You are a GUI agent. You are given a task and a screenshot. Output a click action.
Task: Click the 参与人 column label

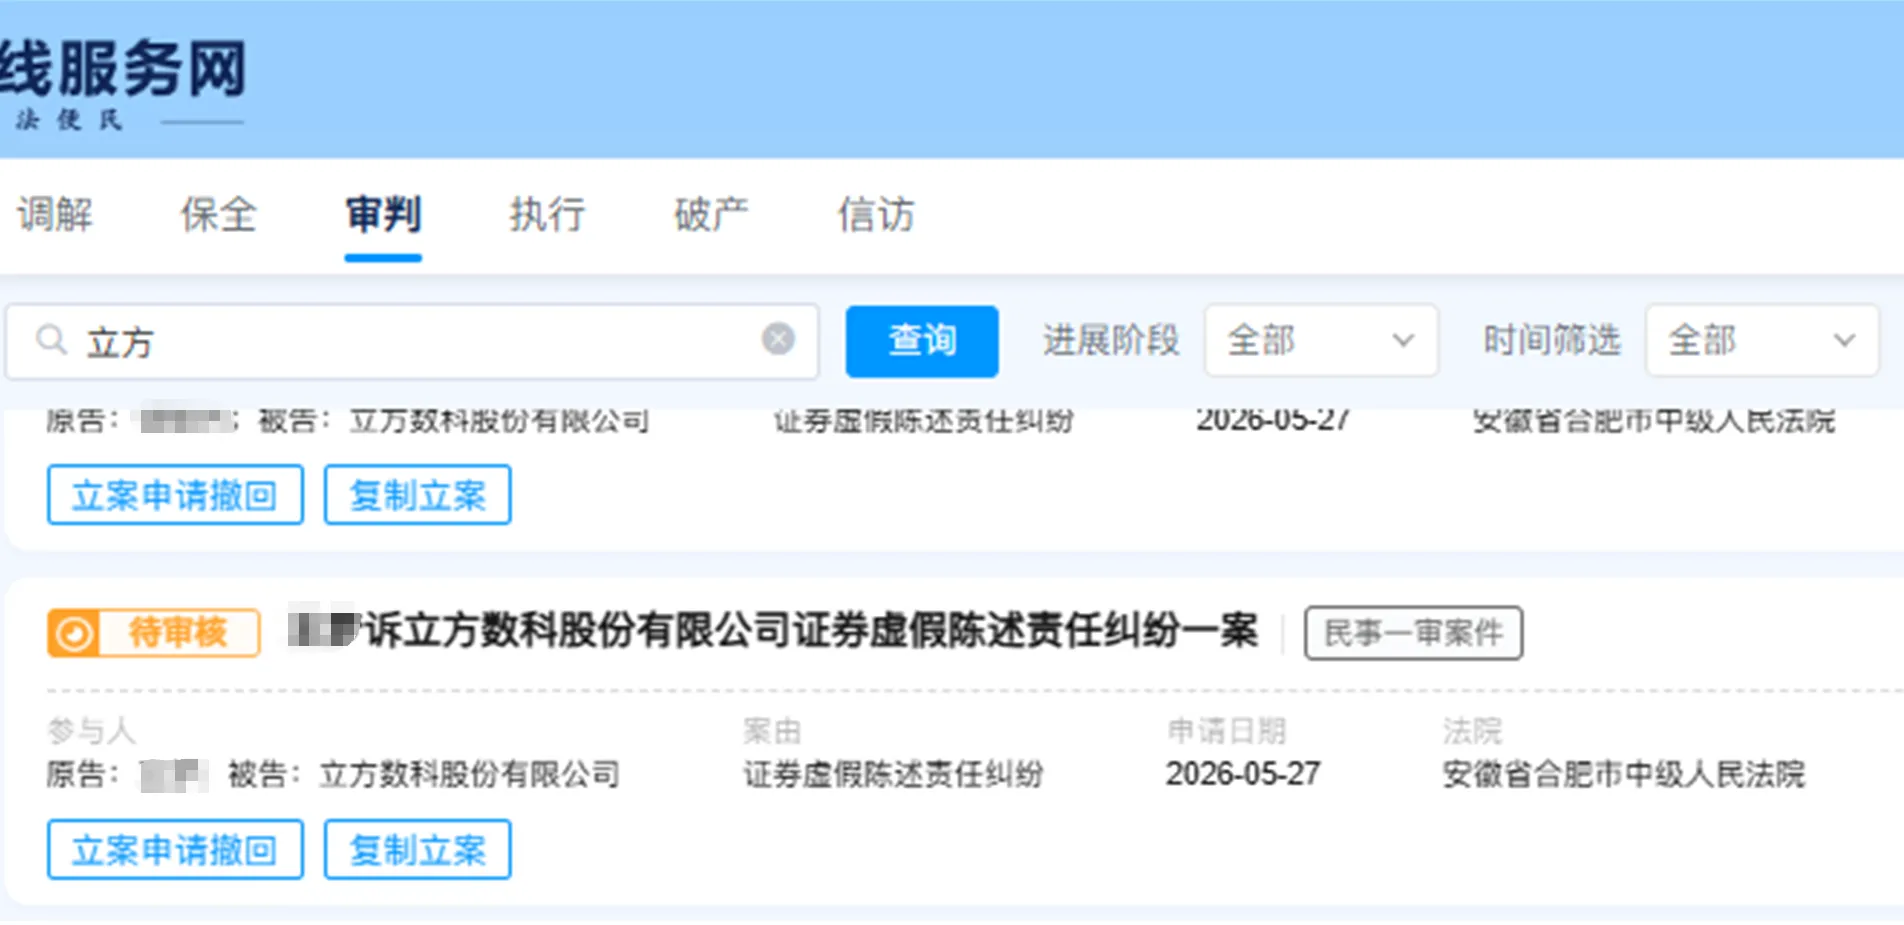click(91, 731)
